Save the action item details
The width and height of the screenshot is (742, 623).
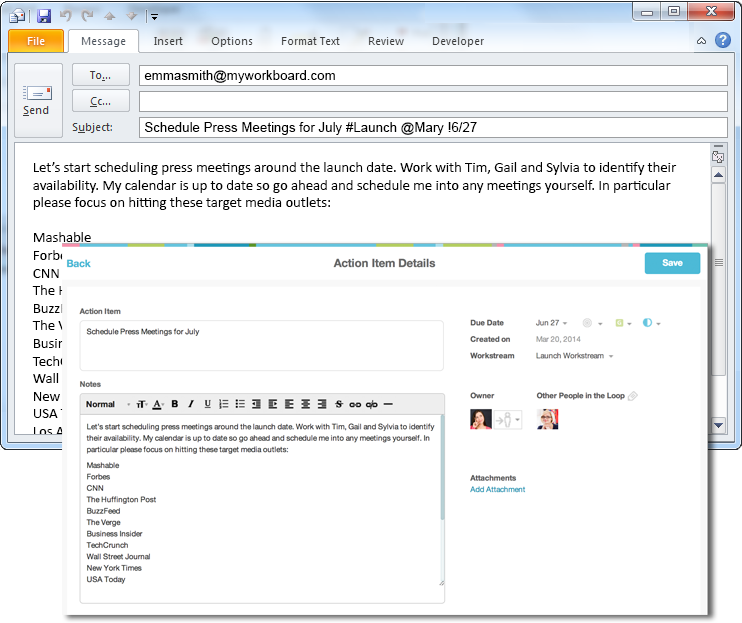[x=672, y=263]
